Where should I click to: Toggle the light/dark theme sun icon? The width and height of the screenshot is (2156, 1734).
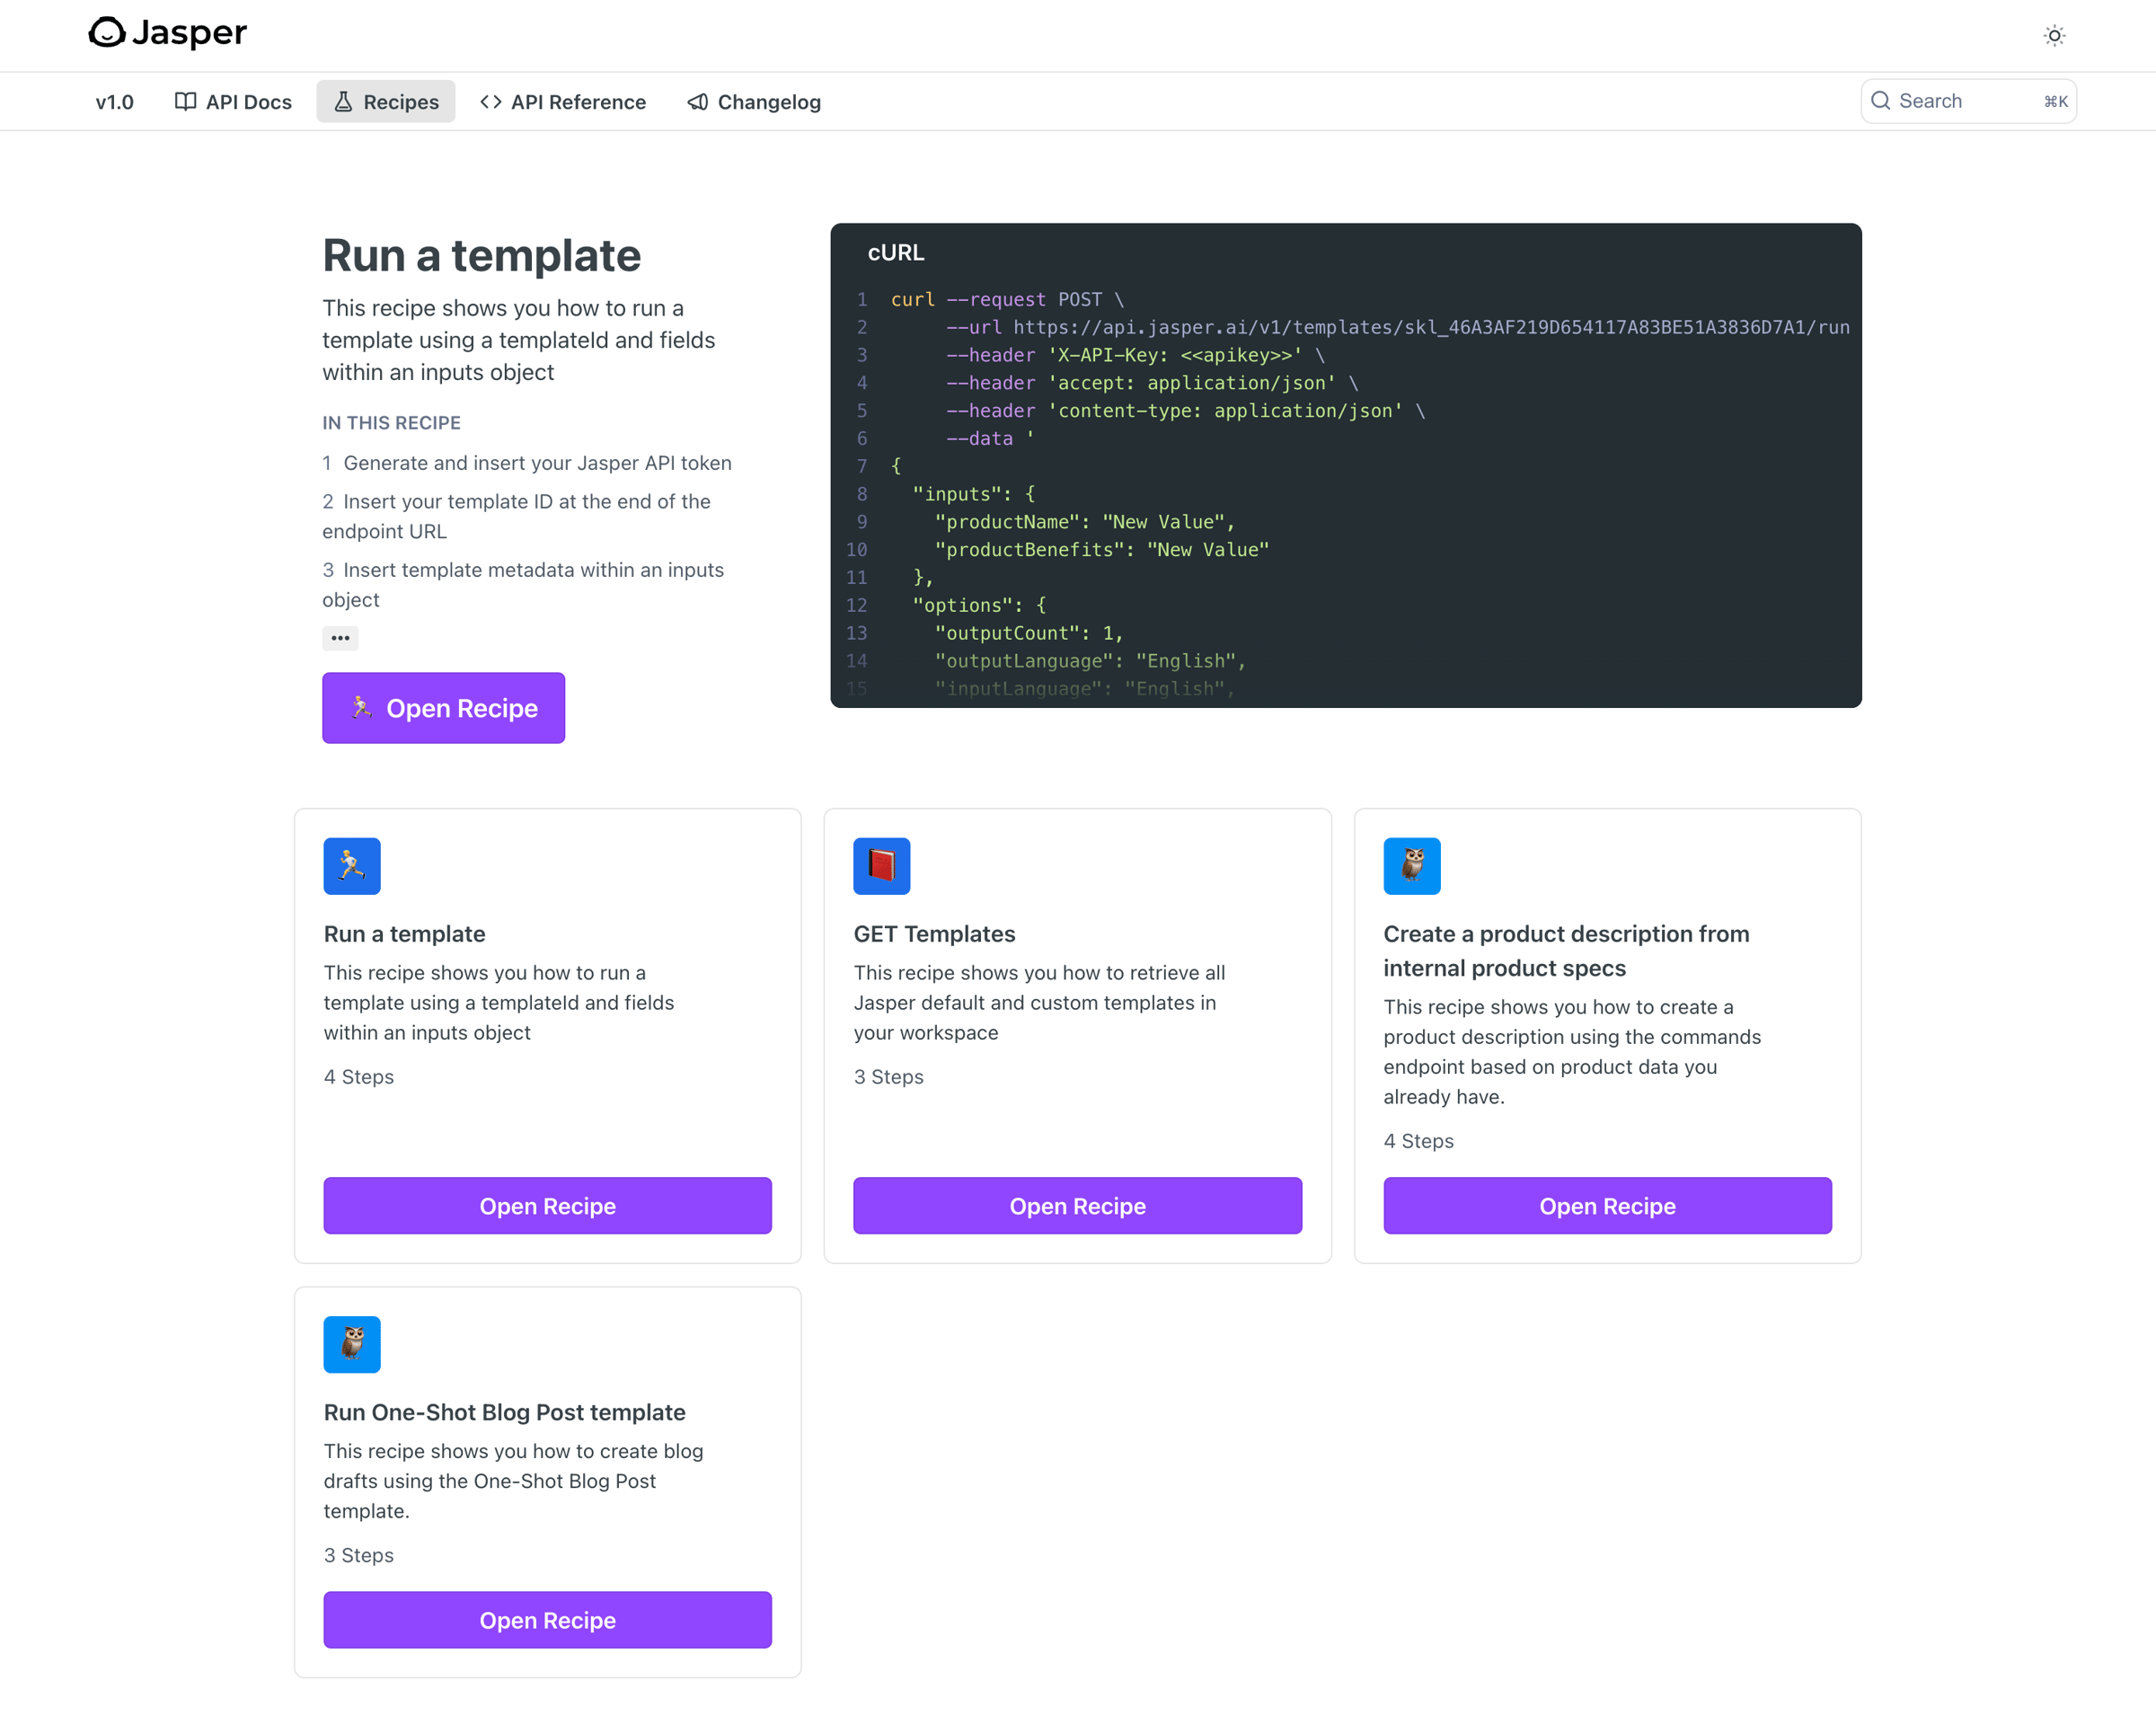pyautogui.click(x=2054, y=36)
